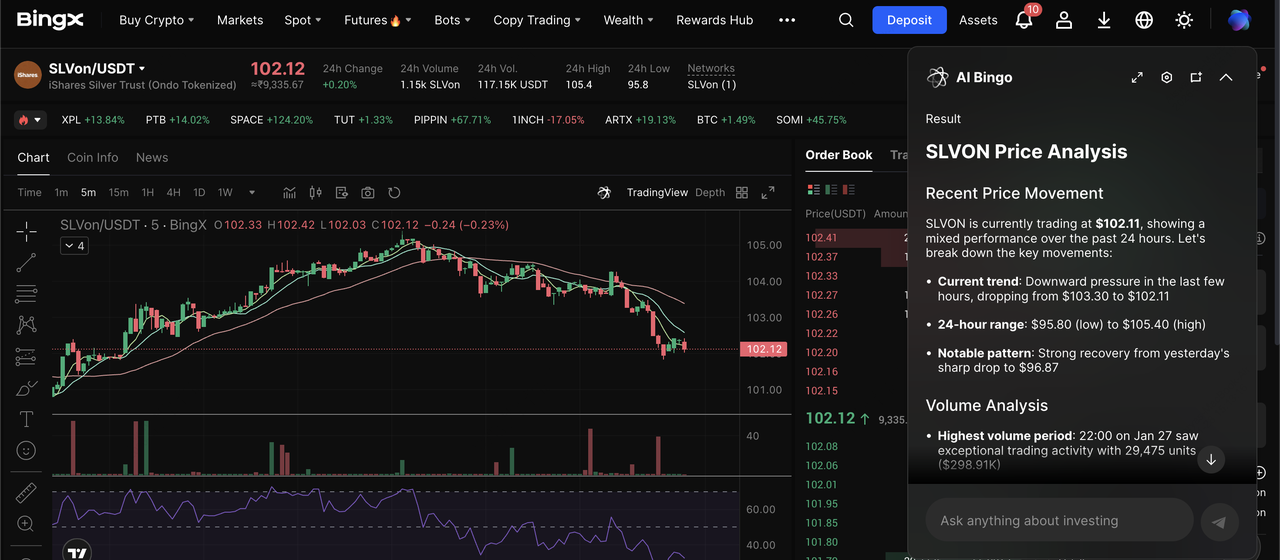Click the blue Deposit button
Viewport: 1280px width, 560px height.
909,20
